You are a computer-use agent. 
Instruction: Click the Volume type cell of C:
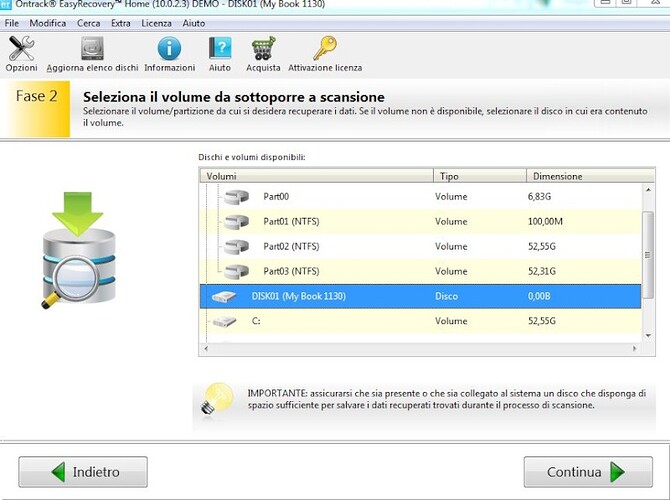[451, 321]
